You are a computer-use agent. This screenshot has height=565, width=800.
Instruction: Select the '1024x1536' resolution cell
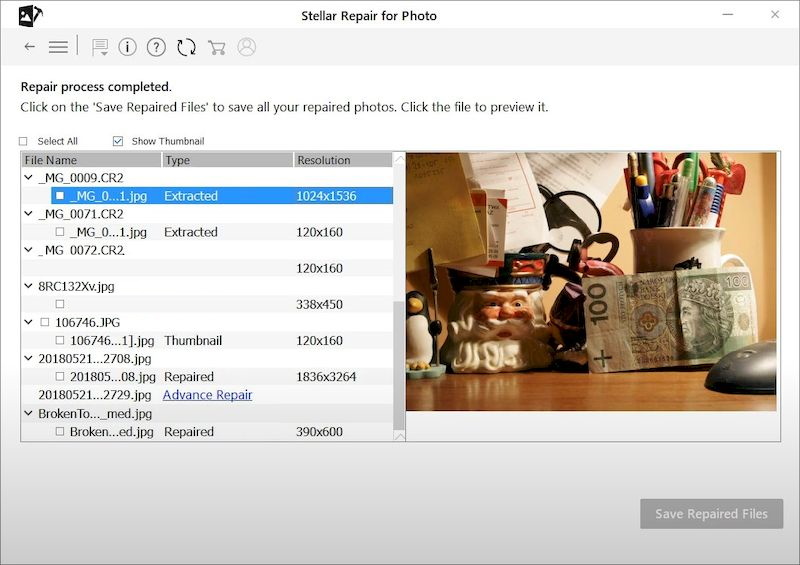pyautogui.click(x=326, y=196)
